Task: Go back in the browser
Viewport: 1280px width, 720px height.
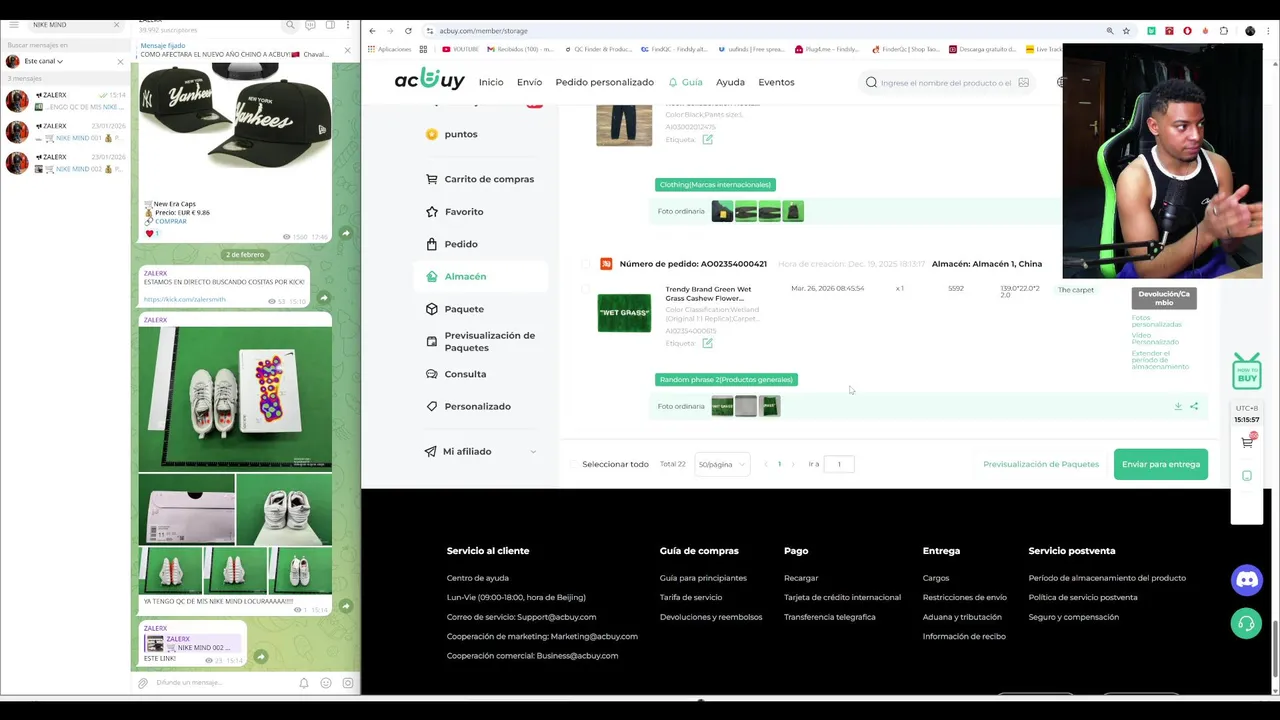Action: 372,31
